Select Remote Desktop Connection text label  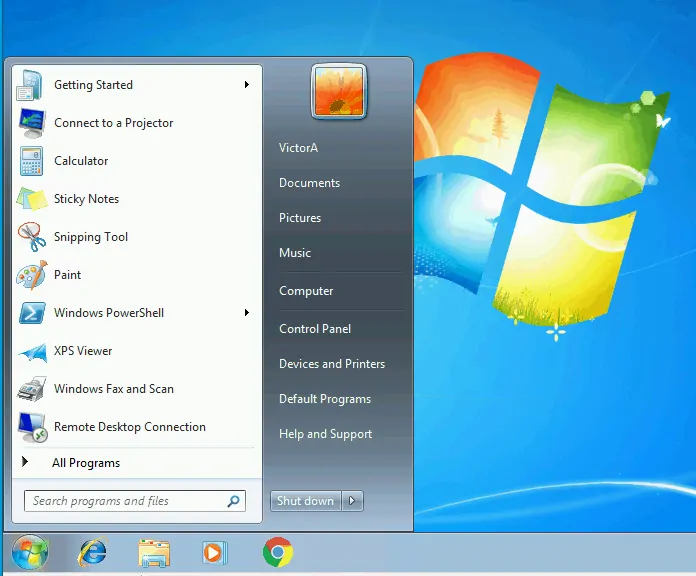point(130,427)
